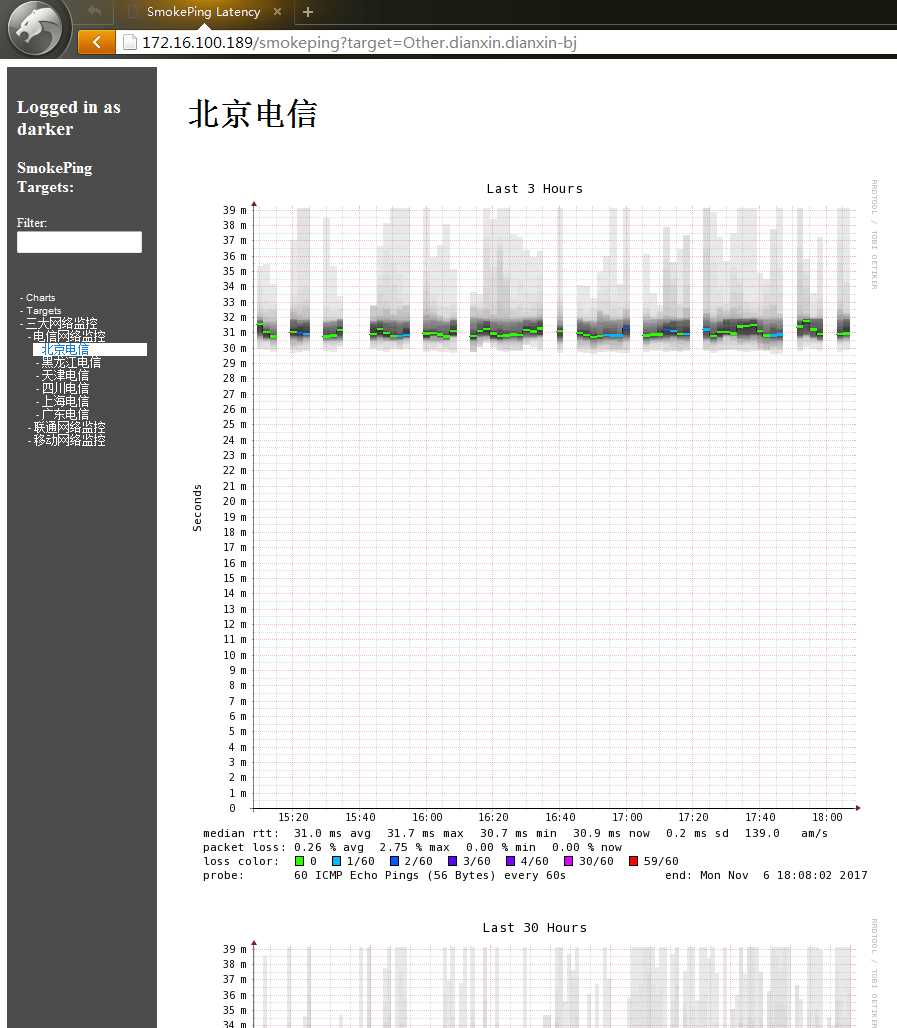Click the browser logo button
This screenshot has height=1028, width=897.
point(35,28)
